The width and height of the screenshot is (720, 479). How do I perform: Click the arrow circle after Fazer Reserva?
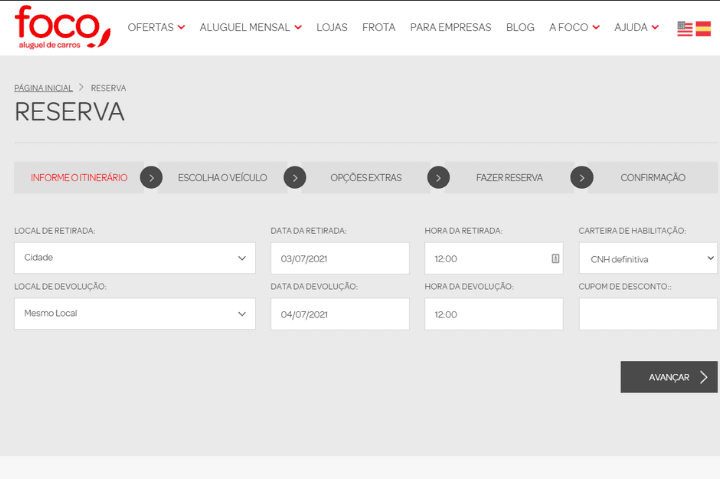pyautogui.click(x=582, y=178)
